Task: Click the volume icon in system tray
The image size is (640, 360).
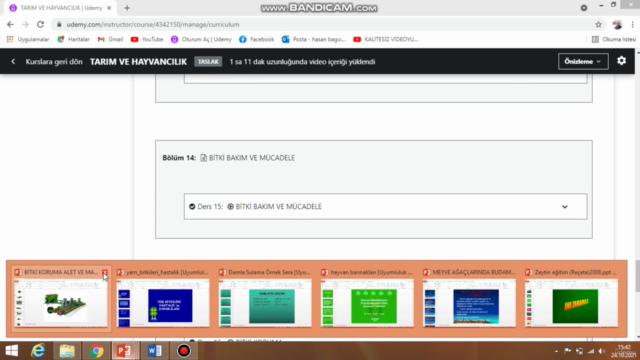Action: click(x=602, y=351)
